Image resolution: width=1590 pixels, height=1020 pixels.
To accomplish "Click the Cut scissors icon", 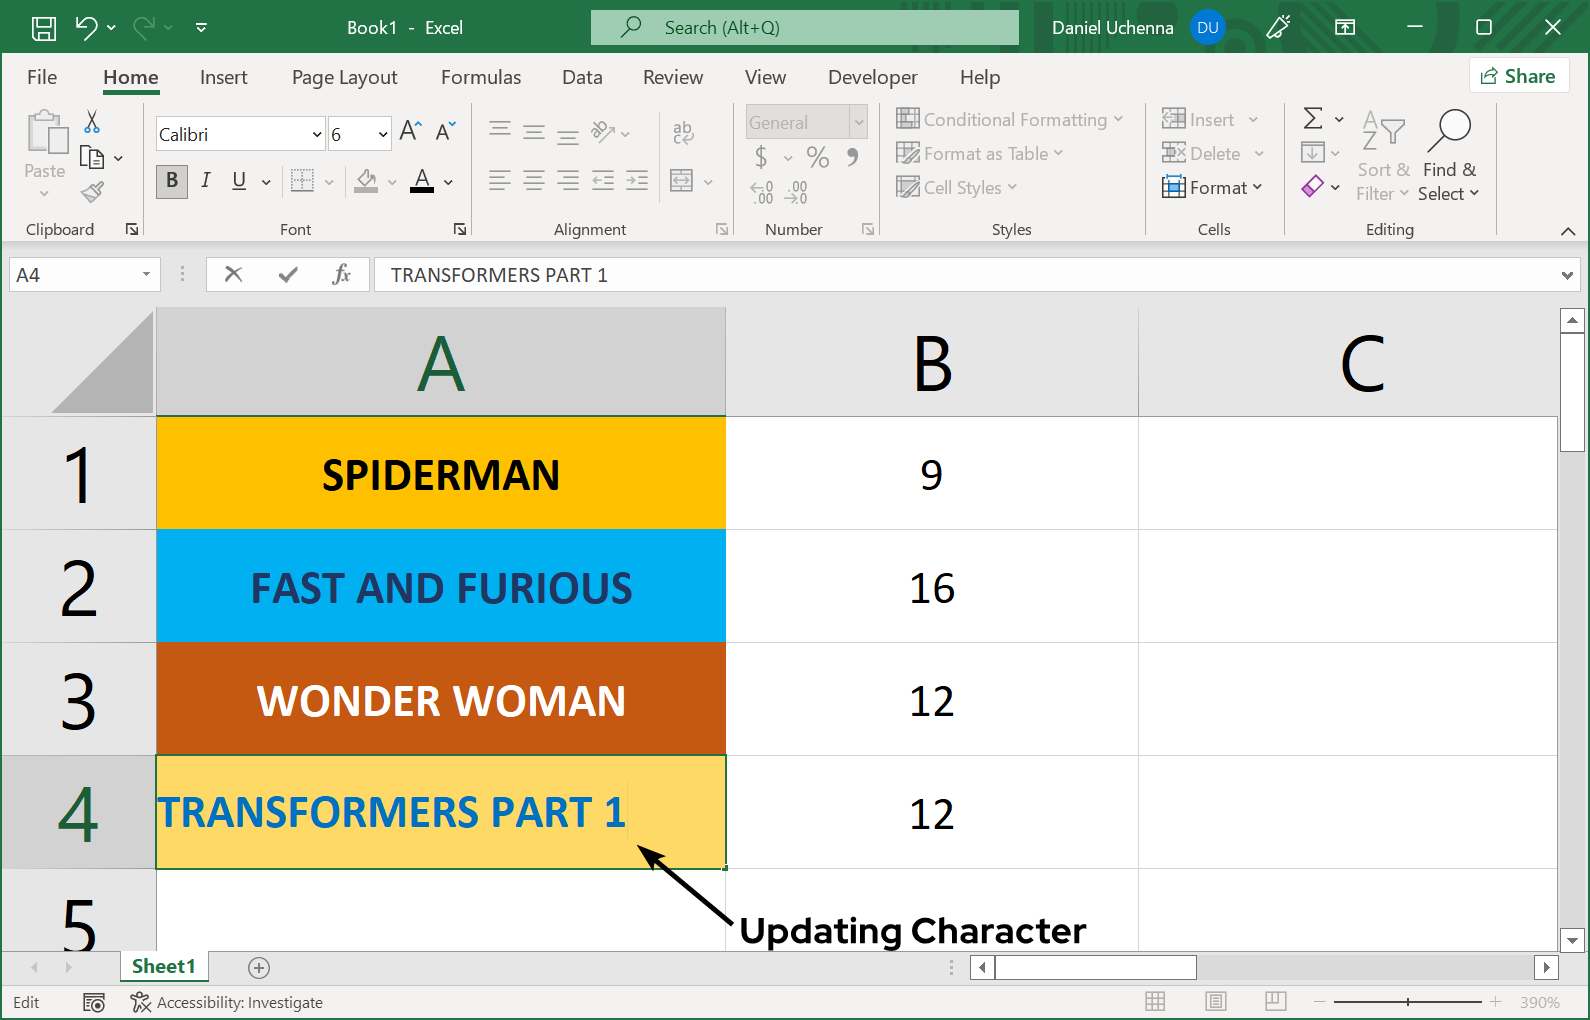I will pyautogui.click(x=92, y=122).
